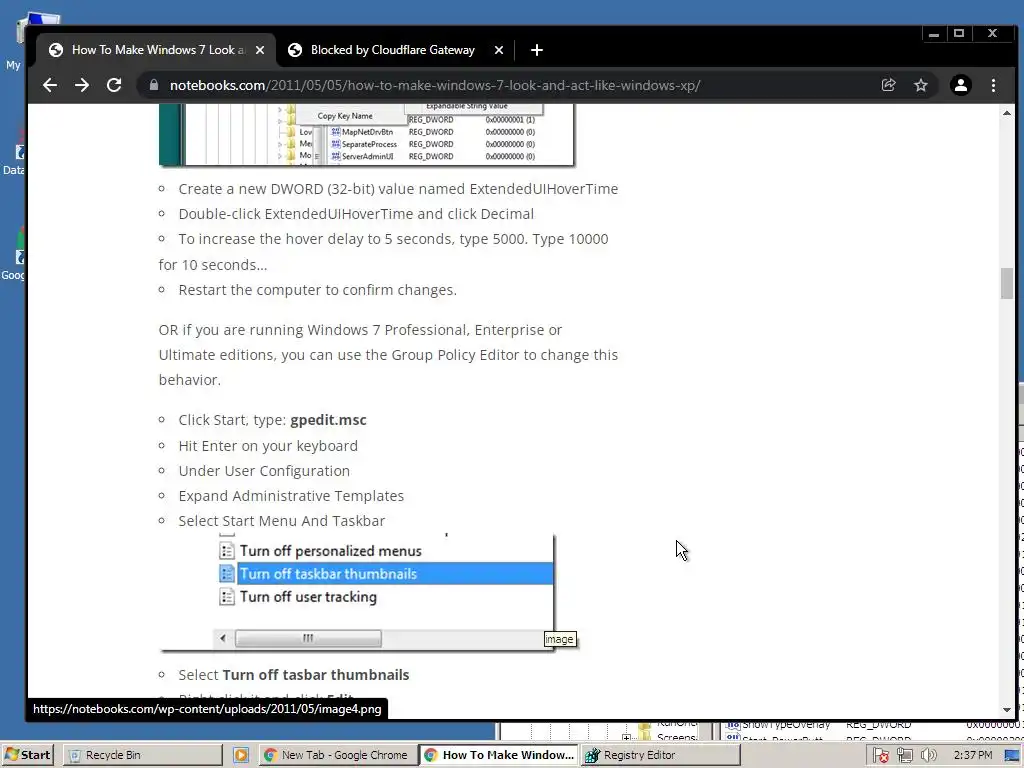Click 'Expand Administrative Templates' line
The height and width of the screenshot is (768, 1024).
tap(291, 496)
